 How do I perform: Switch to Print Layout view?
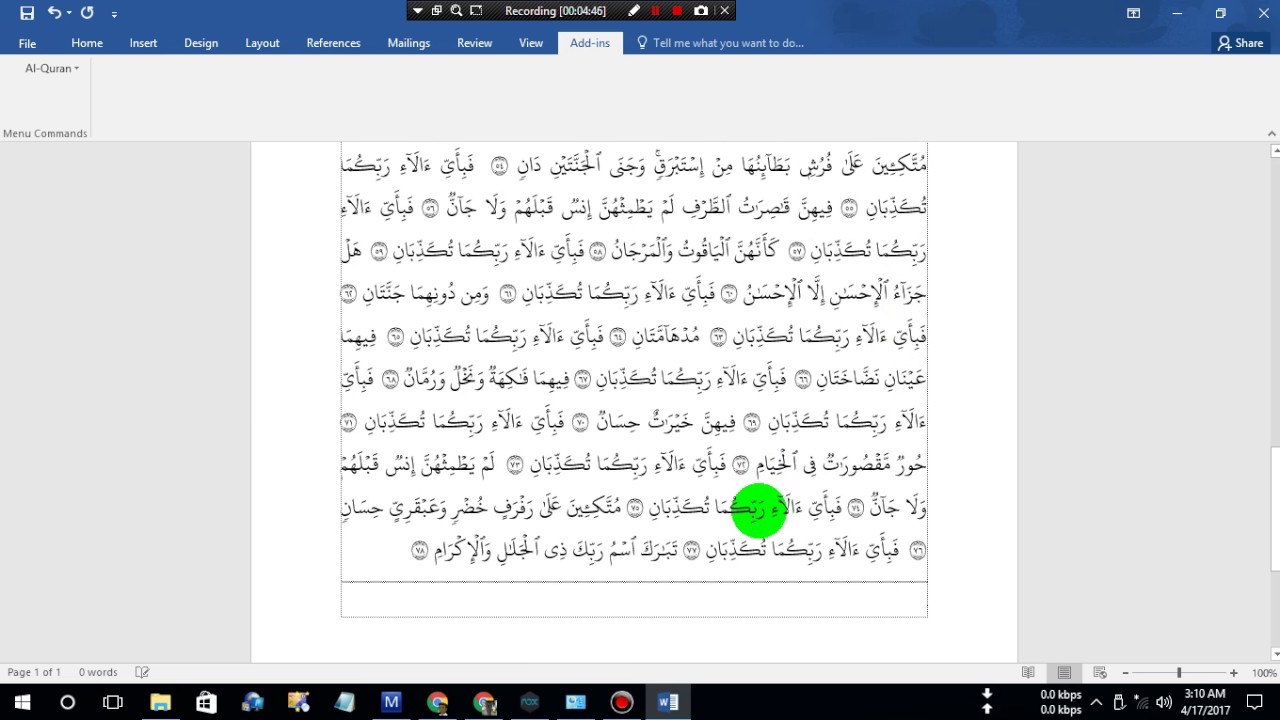1064,673
